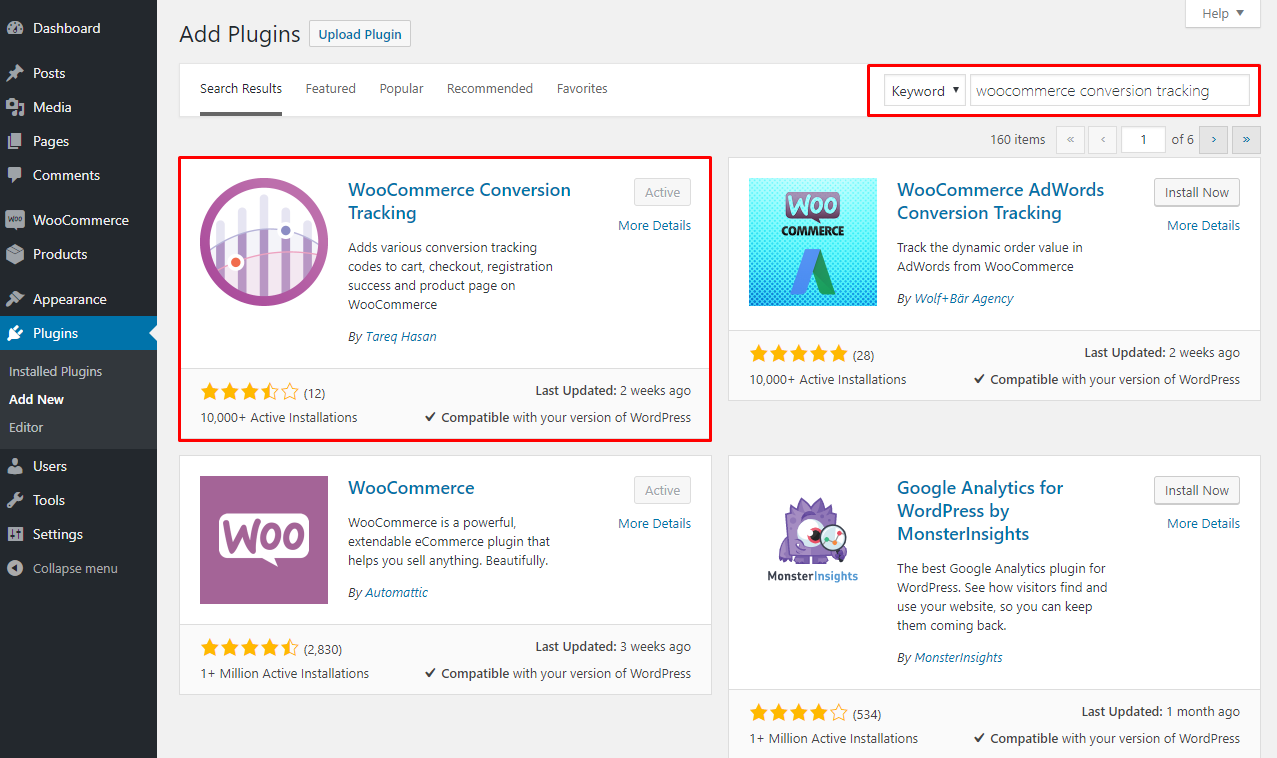Open More Details for MonsterInsights plugin
1277x758 pixels.
pyautogui.click(x=1203, y=523)
